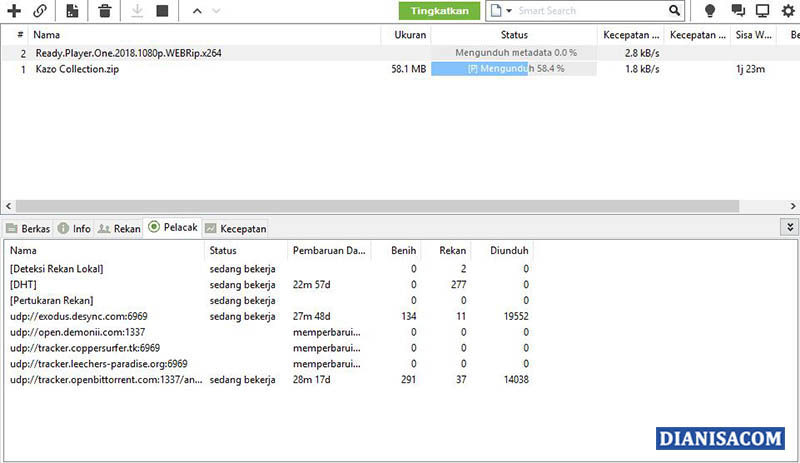Click the Remove Torrent trash icon
Screen dimensions: 800x463
pos(105,11)
